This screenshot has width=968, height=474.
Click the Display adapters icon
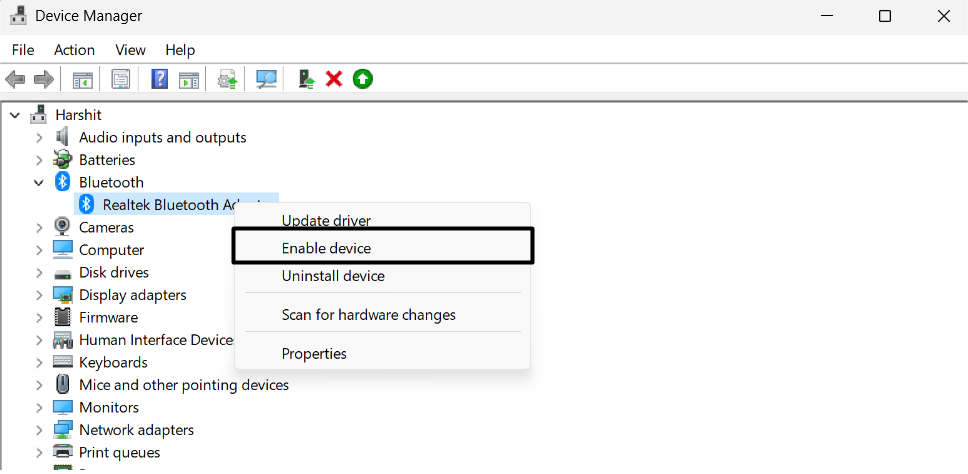62,294
